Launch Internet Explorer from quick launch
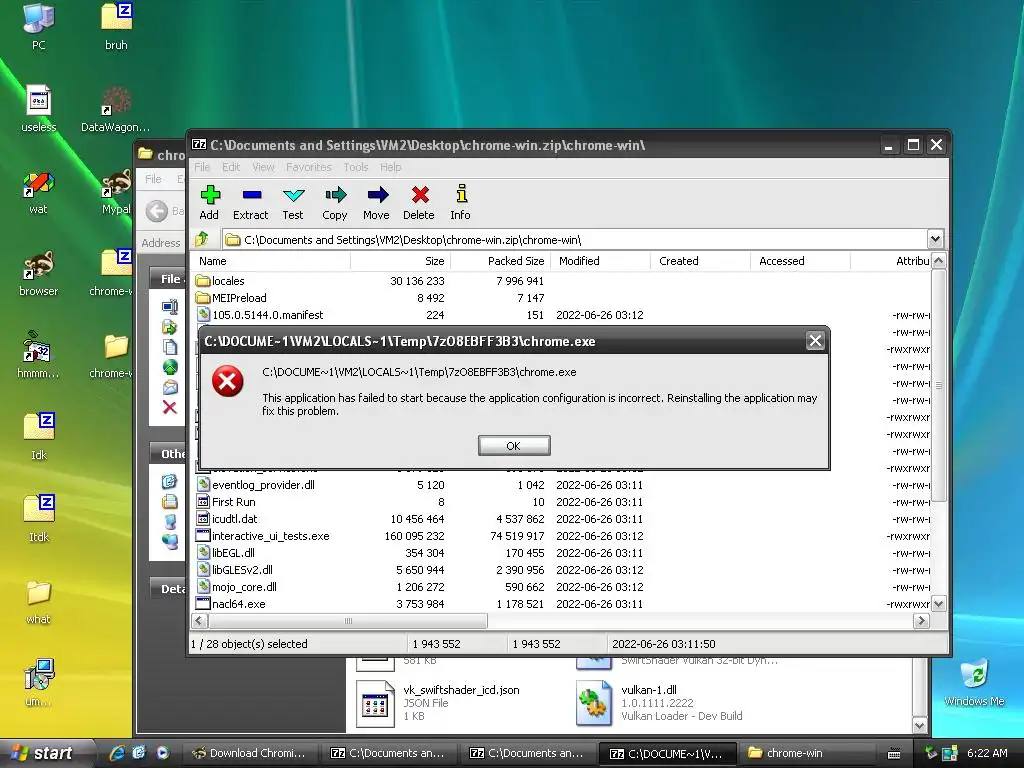Screen dimensions: 1024x768 tap(118, 753)
